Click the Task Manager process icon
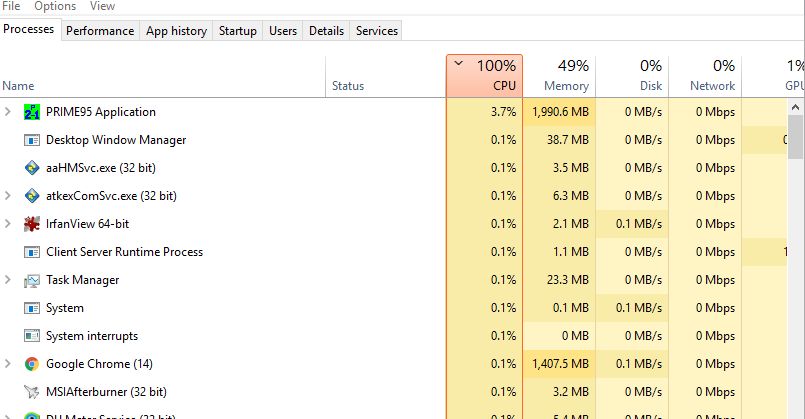Viewport: 805px width, 419px height. pyautogui.click(x=32, y=280)
